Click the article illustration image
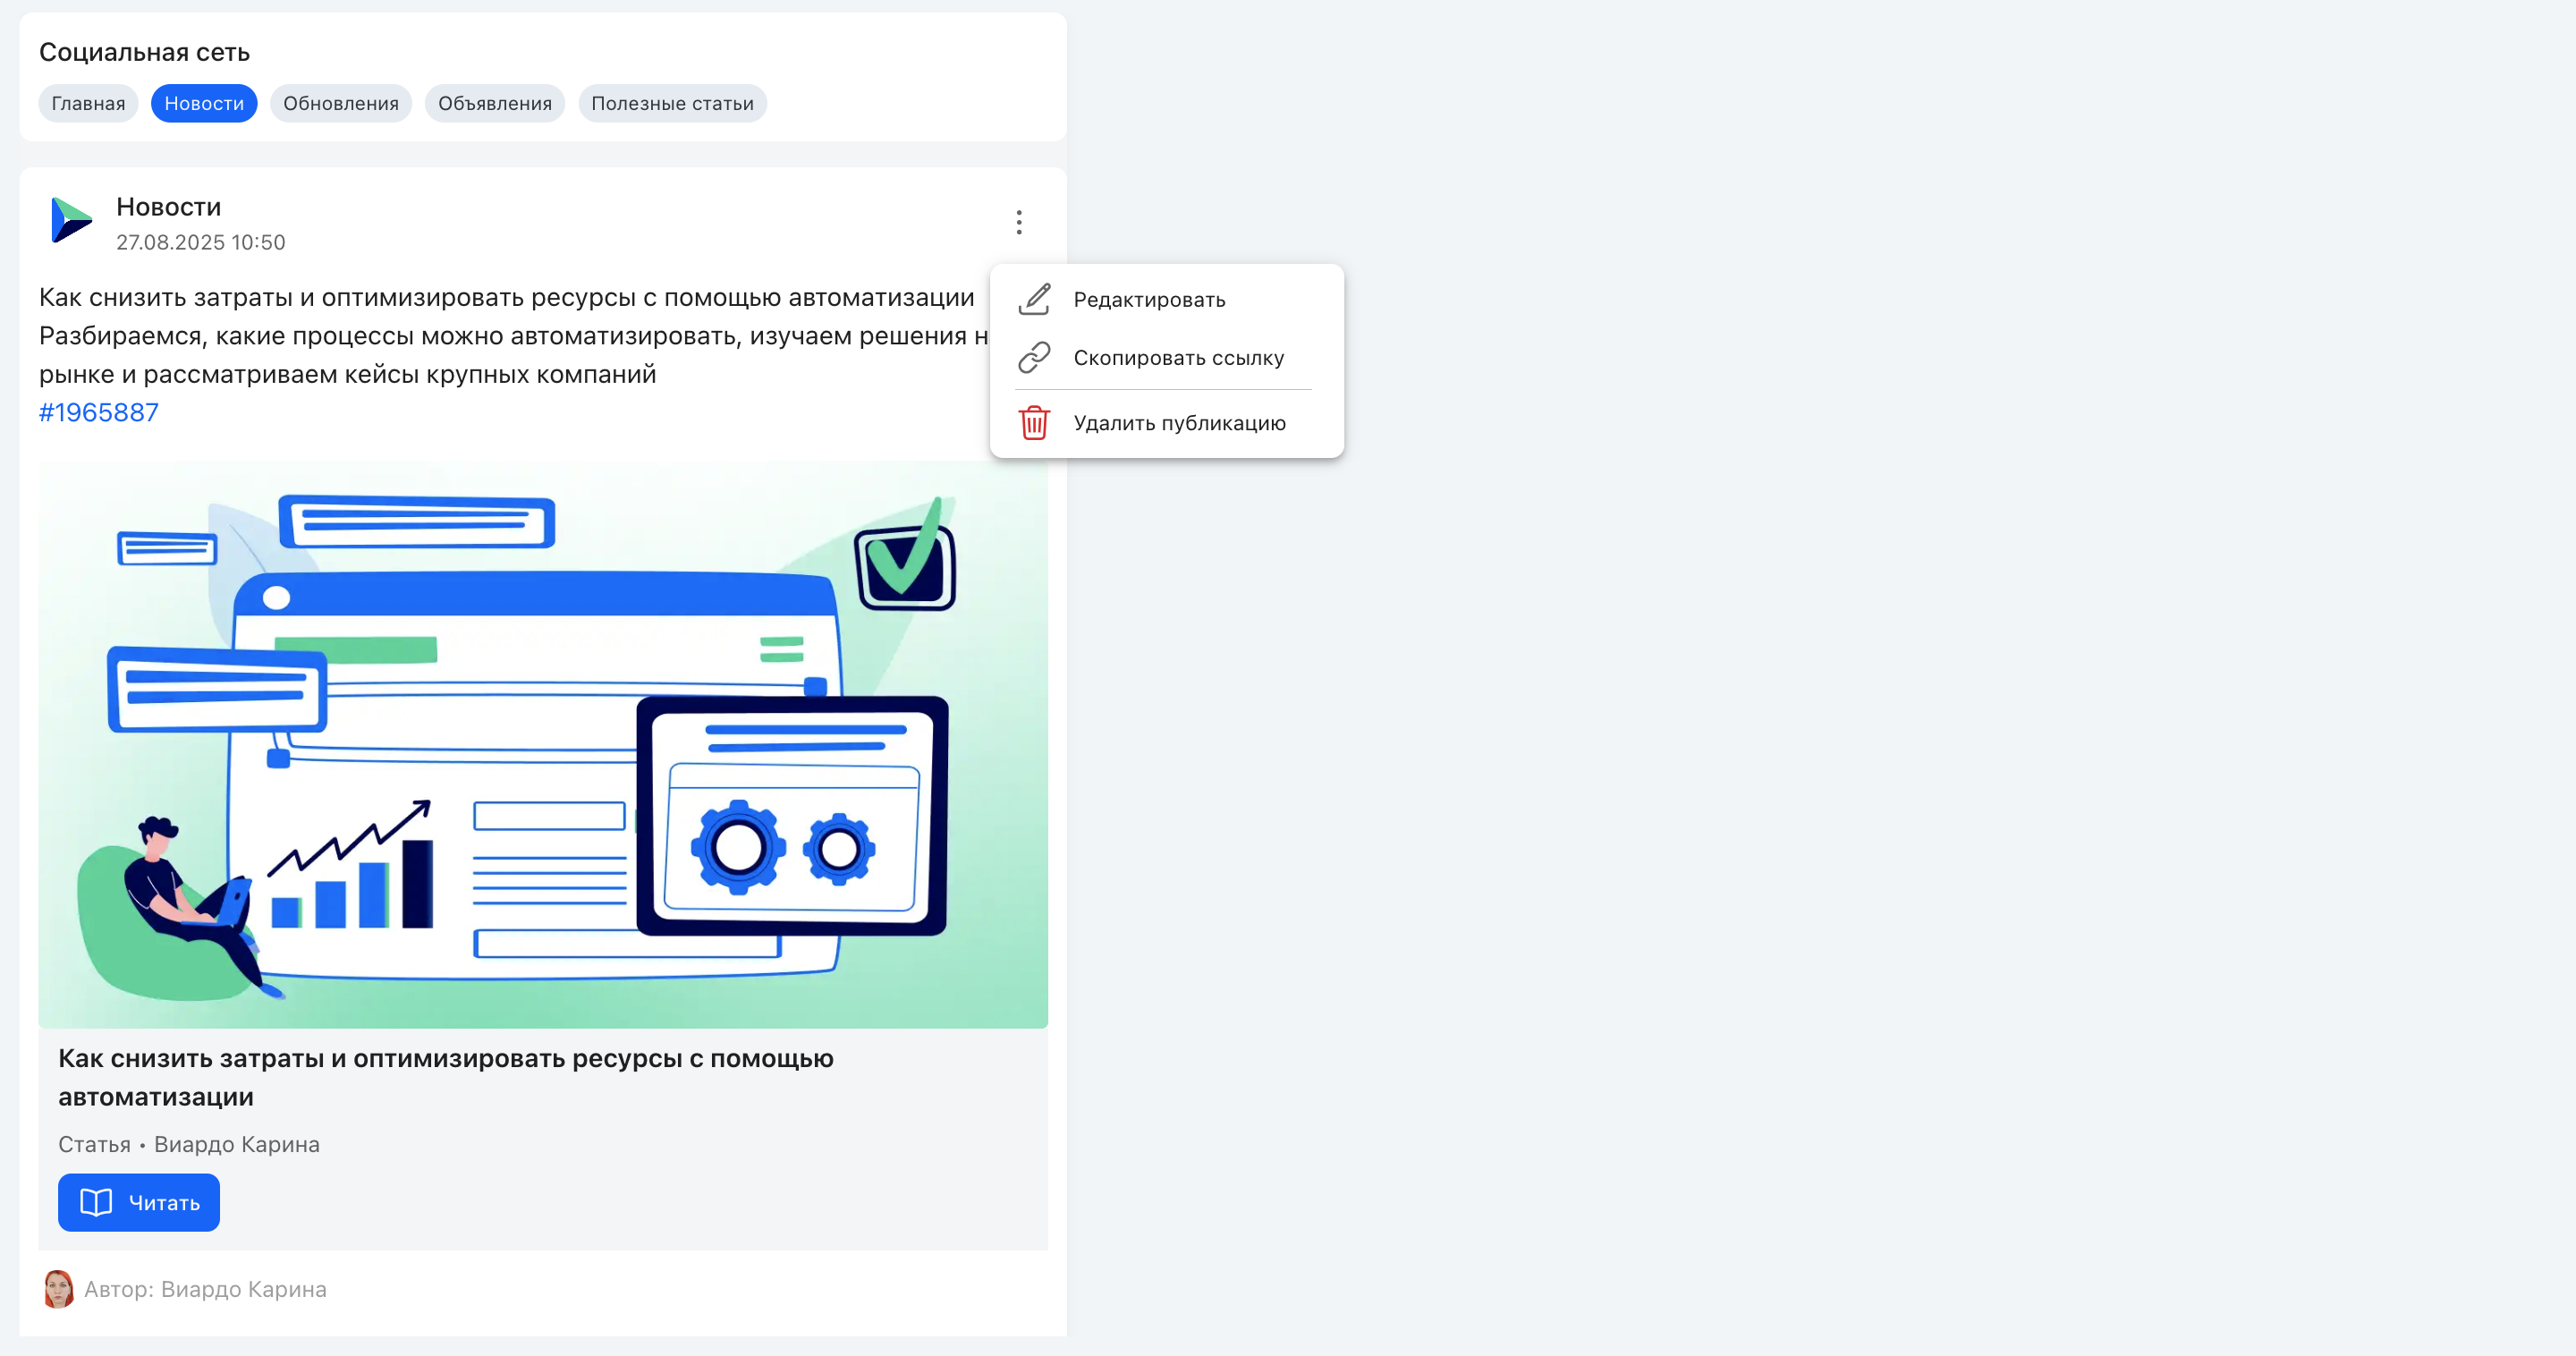2576x1356 pixels. click(543, 744)
